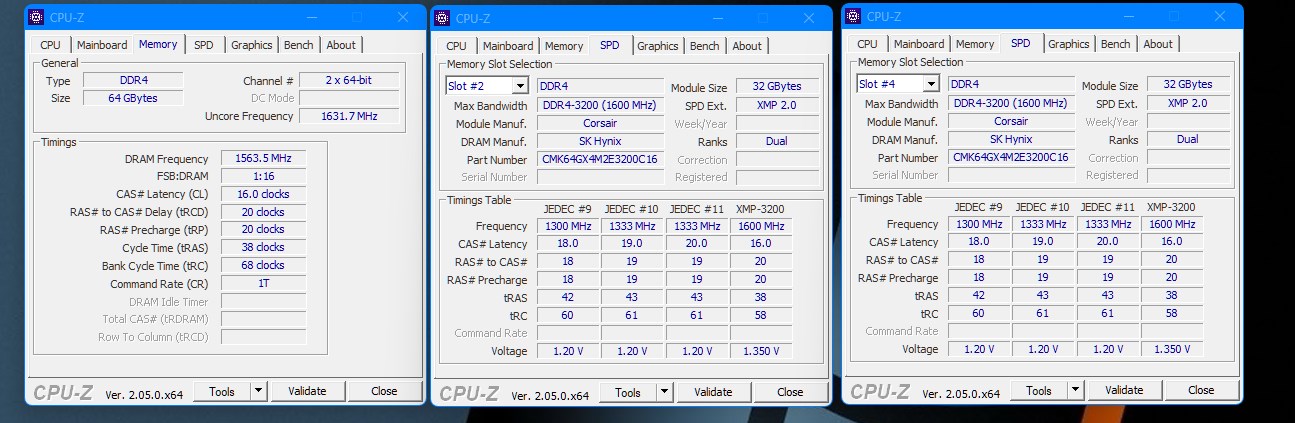Click the Tools button in the Slot #4 window
The image size is (1295, 423).
[1038, 391]
